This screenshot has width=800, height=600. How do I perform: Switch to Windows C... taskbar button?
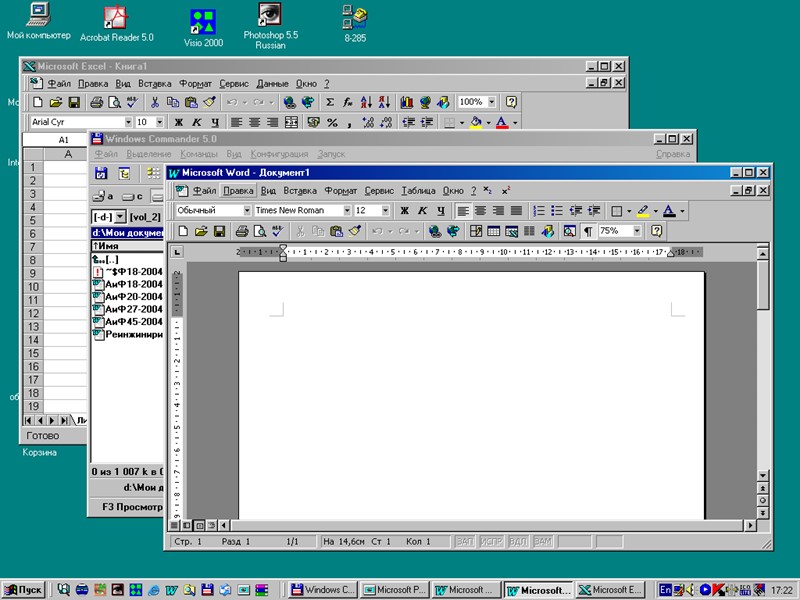click(x=322, y=590)
